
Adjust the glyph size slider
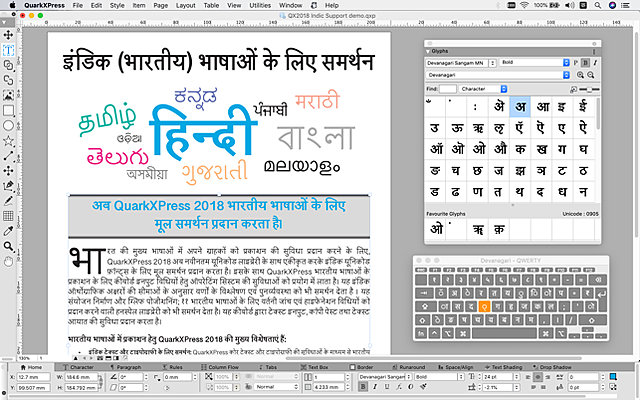coord(589,89)
